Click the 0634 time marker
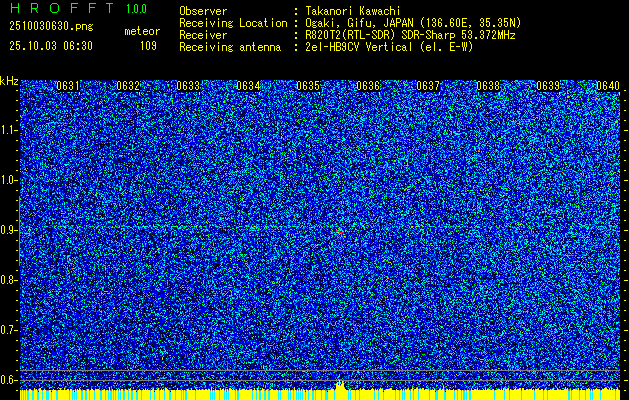 pyautogui.click(x=248, y=86)
